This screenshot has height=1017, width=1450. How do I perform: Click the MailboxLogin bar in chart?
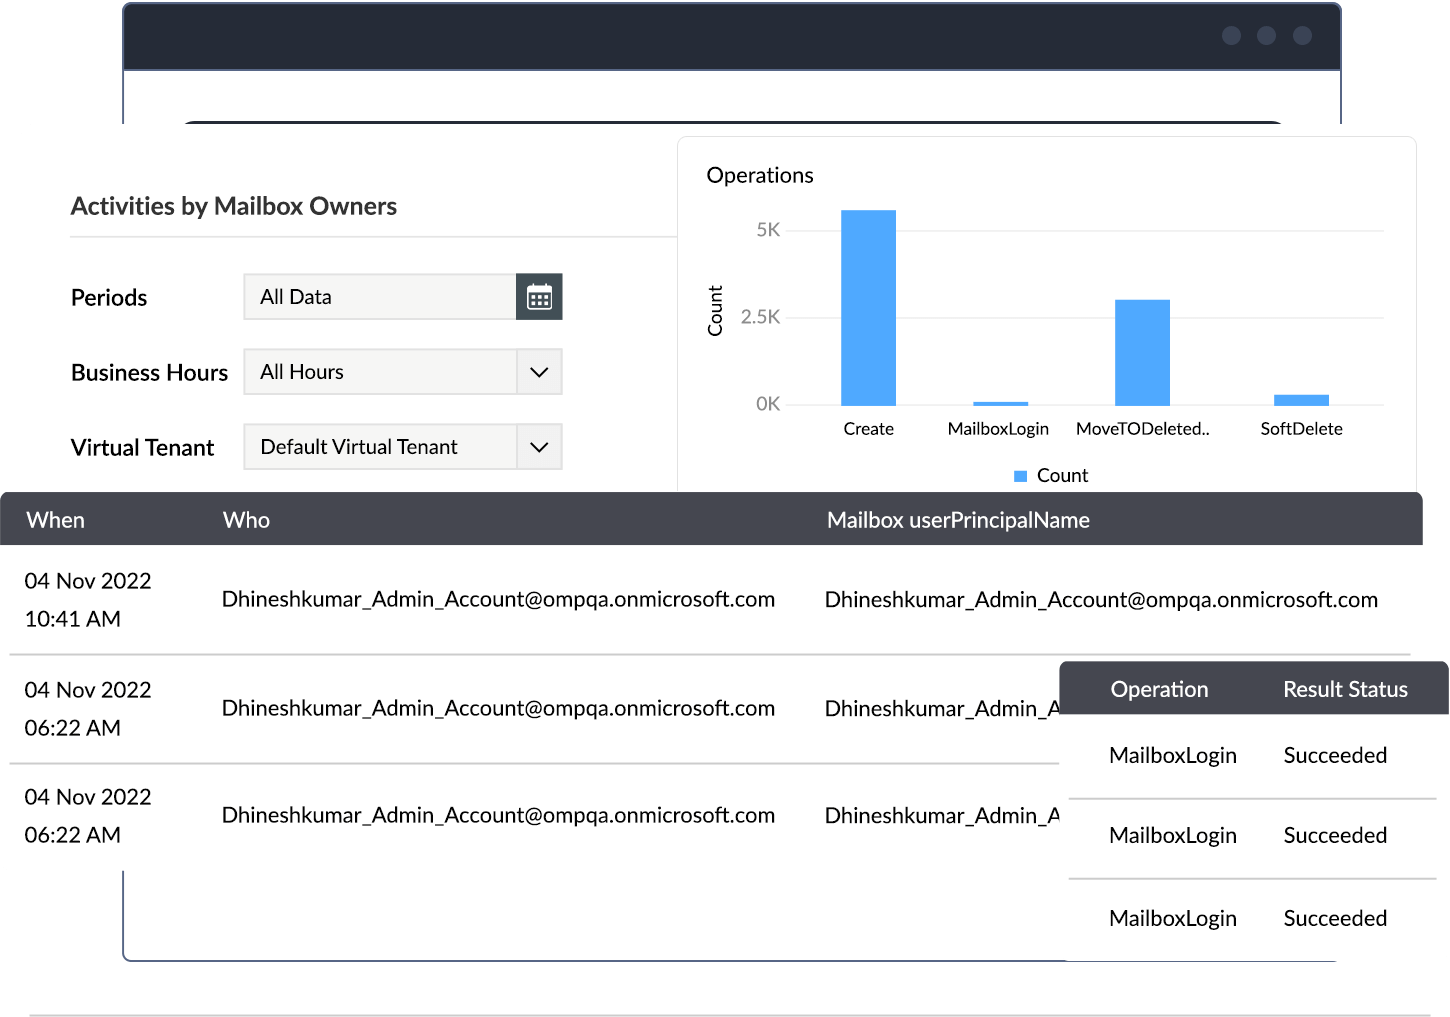point(1000,404)
